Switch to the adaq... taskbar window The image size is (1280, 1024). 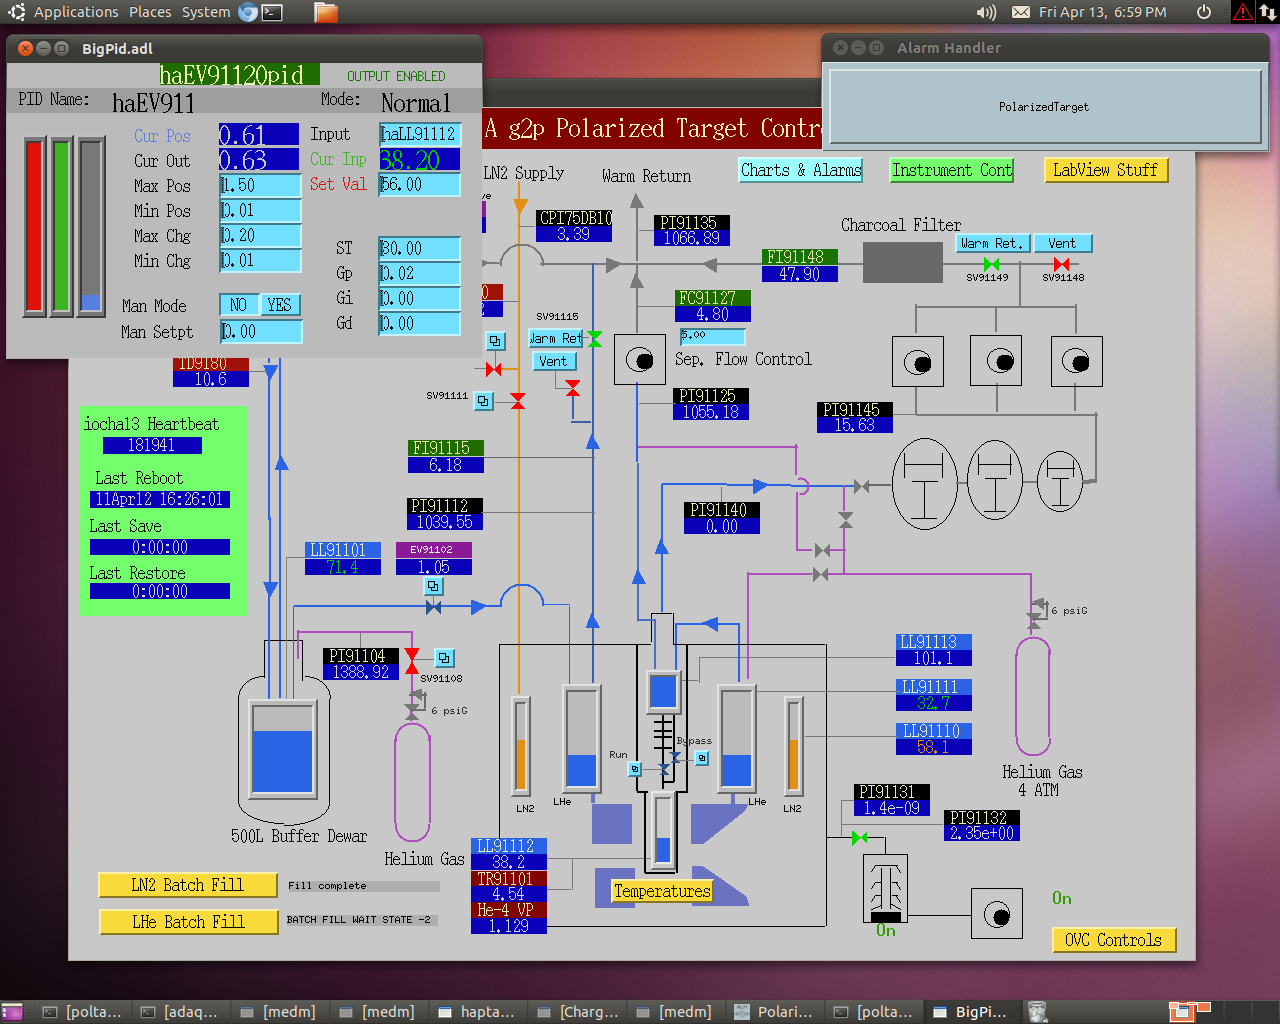click(x=181, y=1012)
